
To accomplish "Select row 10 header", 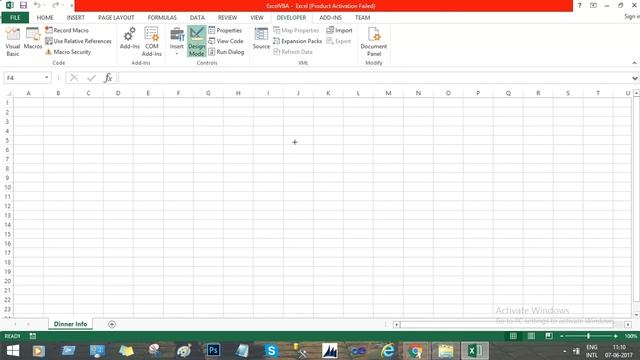I will pos(7,187).
